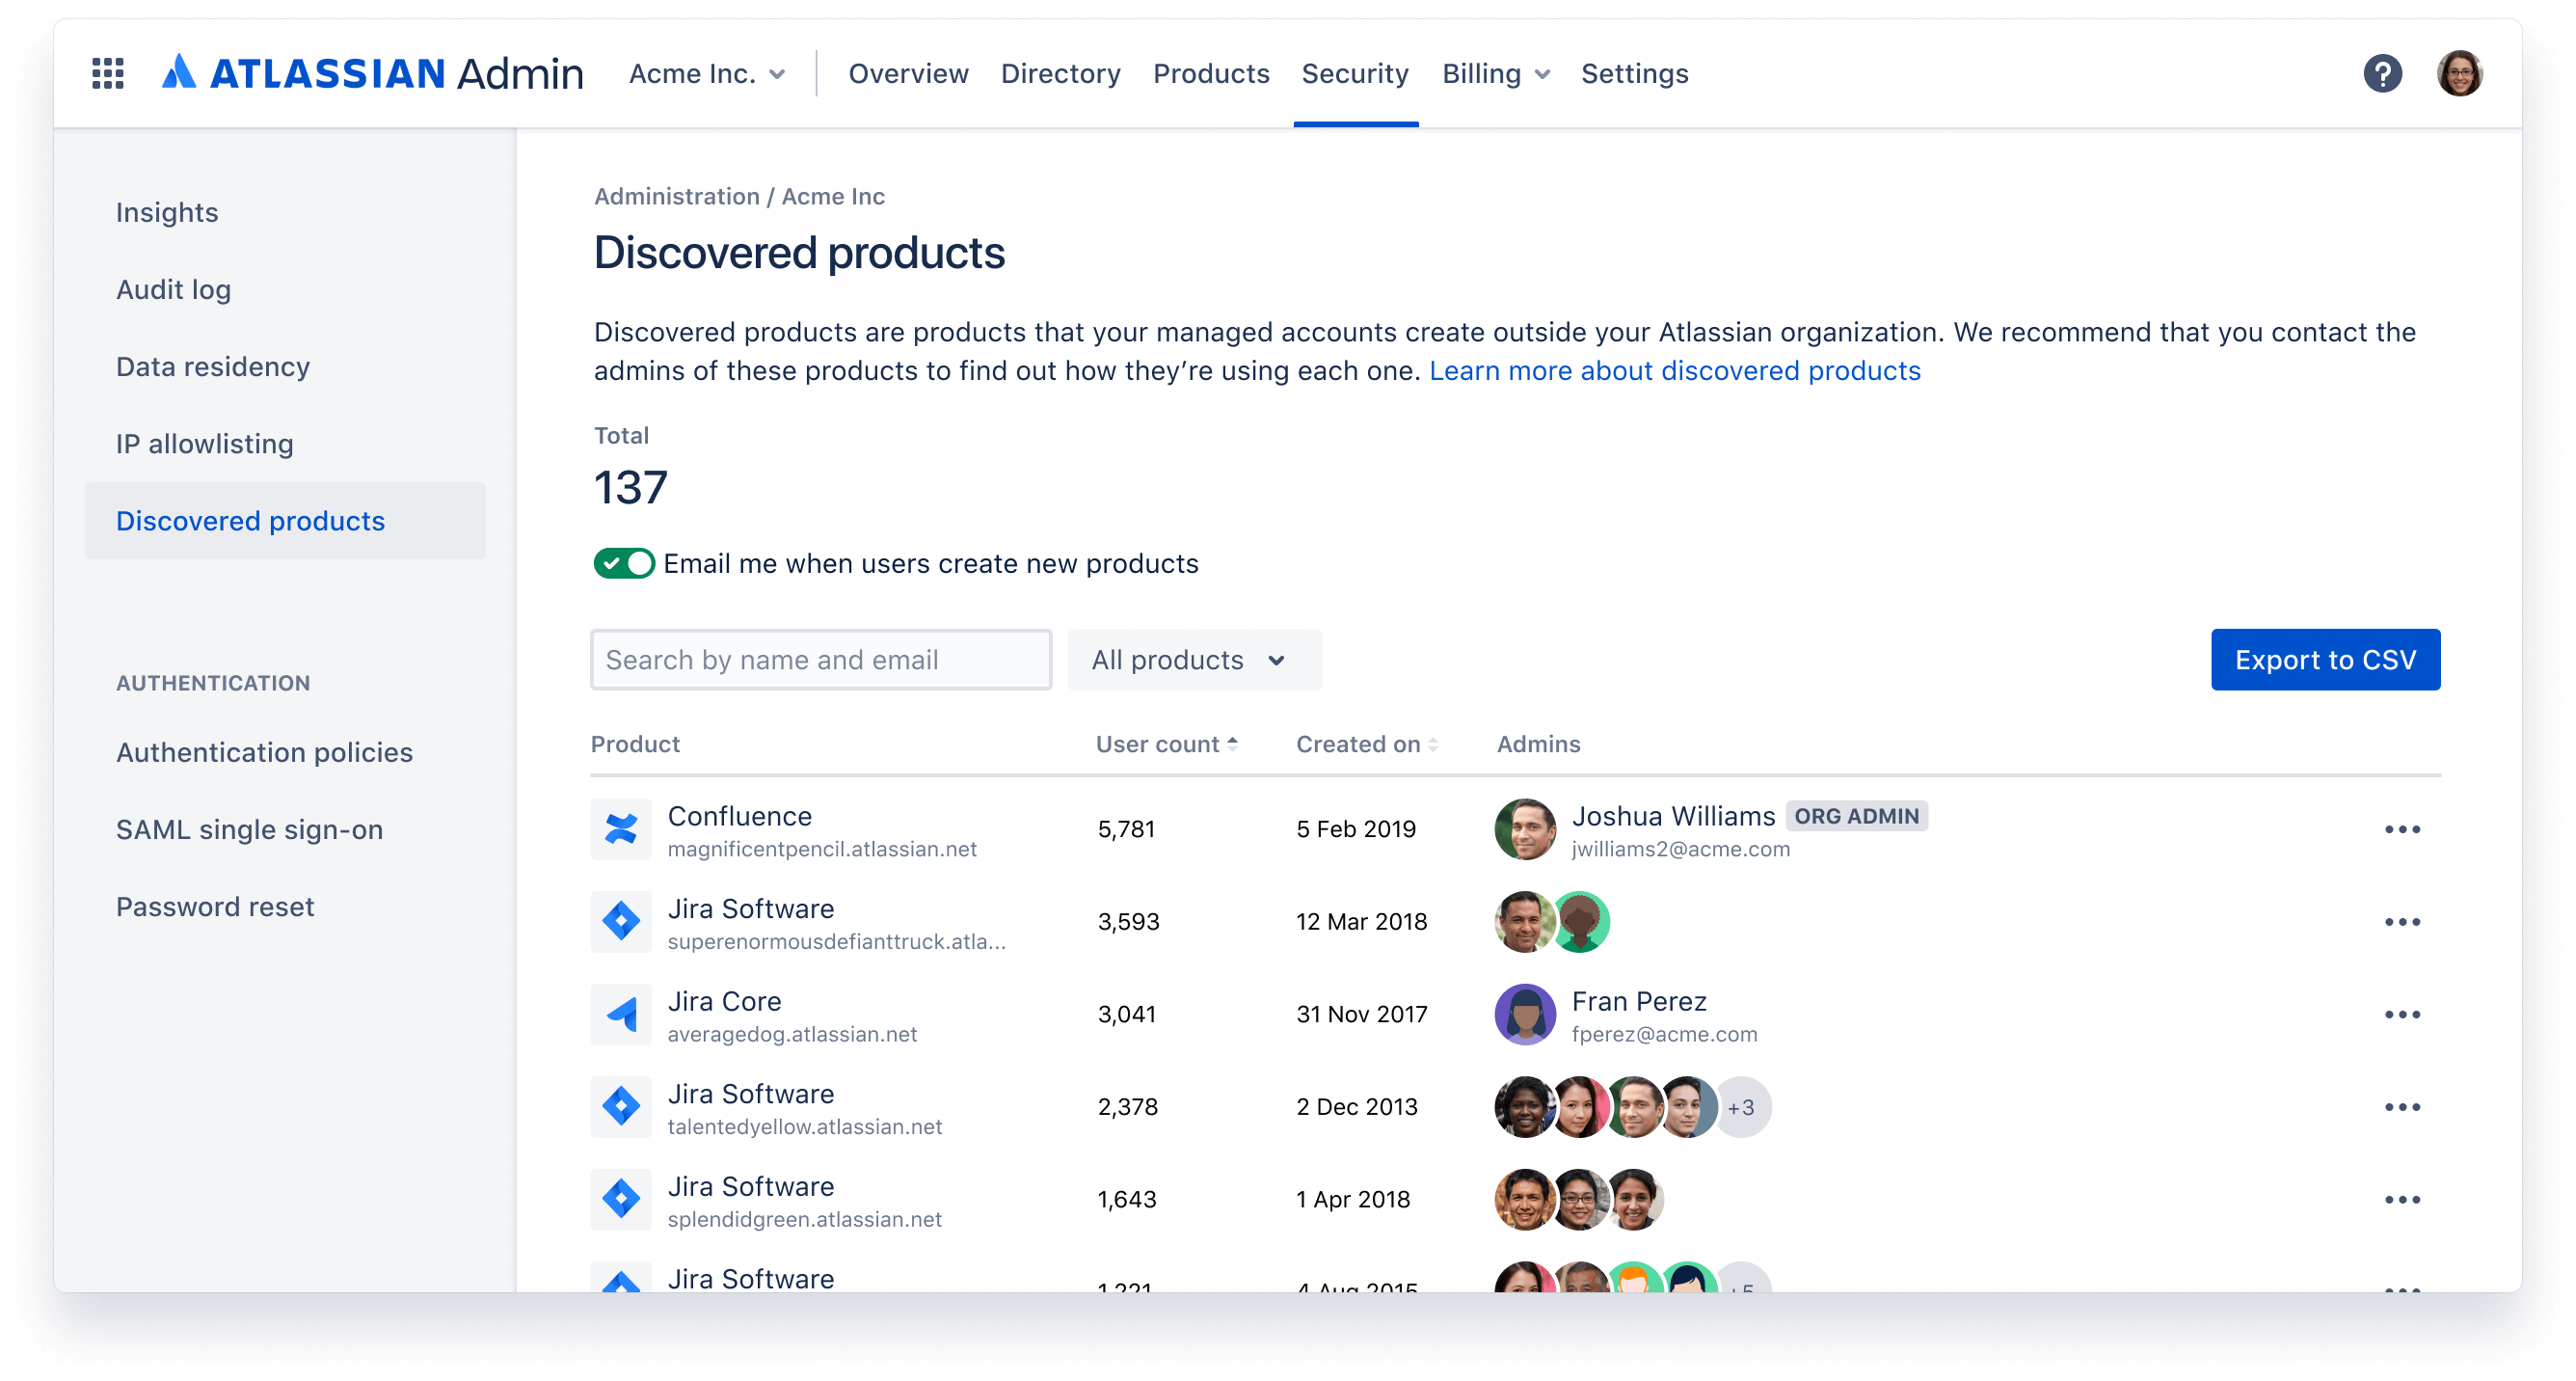Expand the All products filter dropdown
Viewport: 2576px width, 1381px height.
click(x=1188, y=660)
